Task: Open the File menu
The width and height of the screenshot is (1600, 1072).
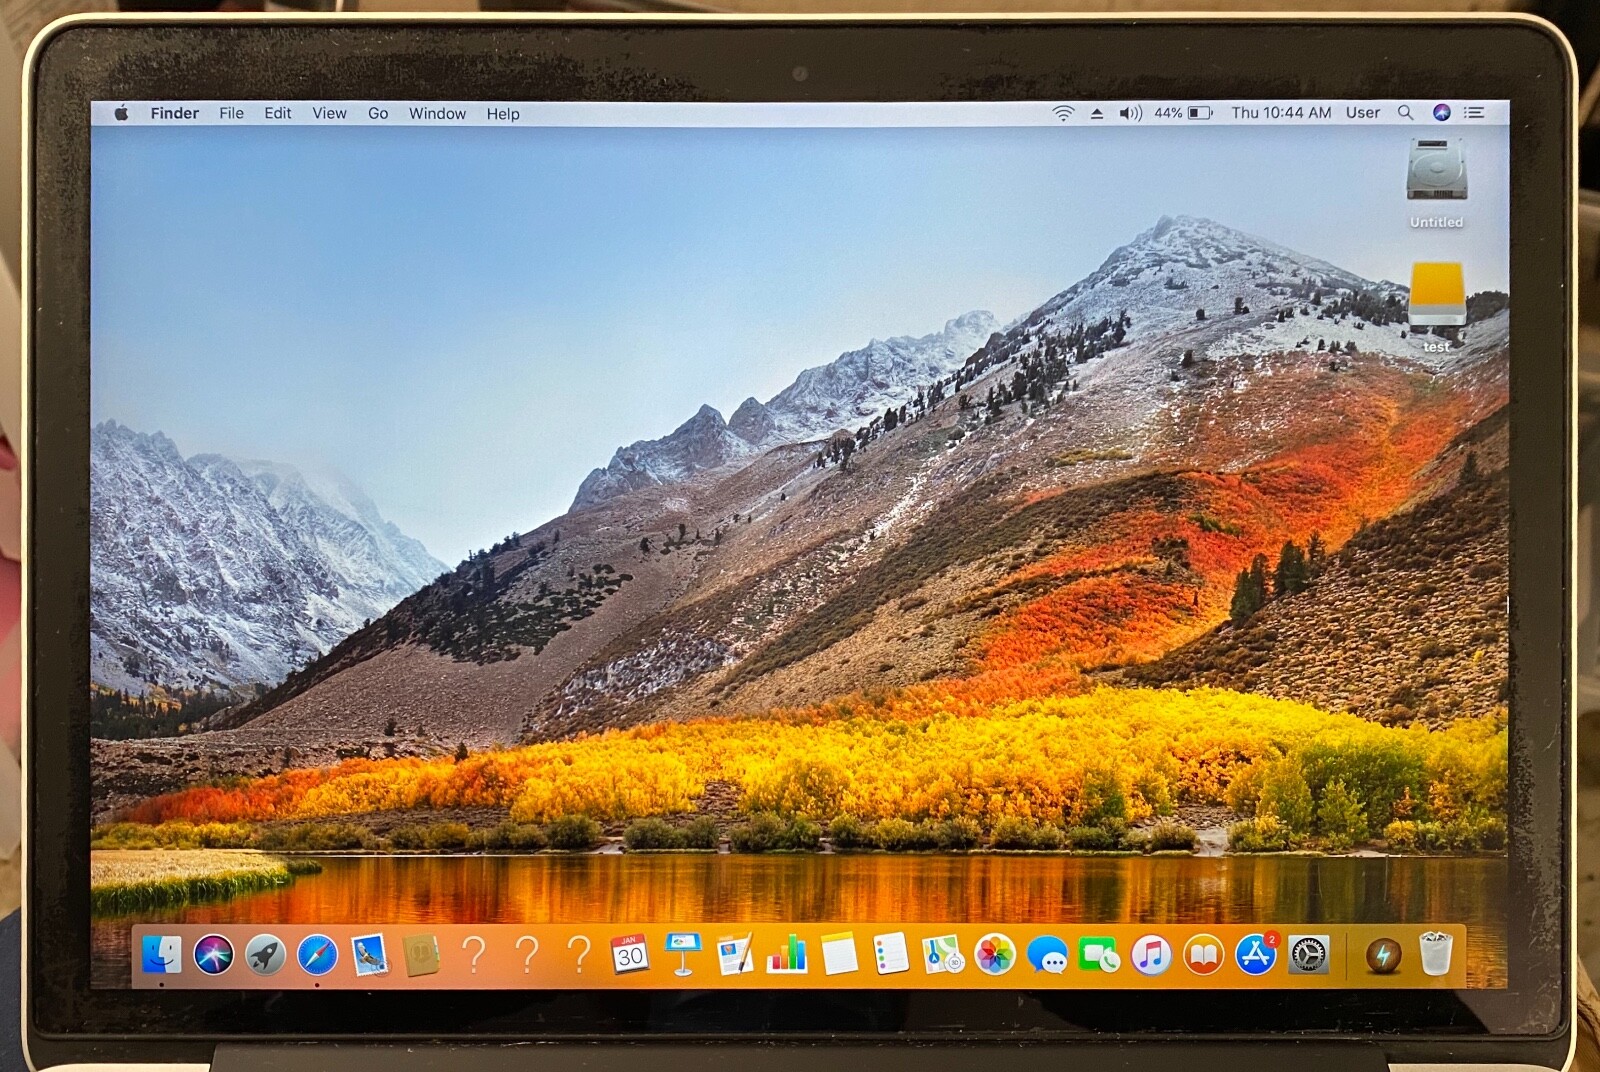Action: [x=231, y=113]
